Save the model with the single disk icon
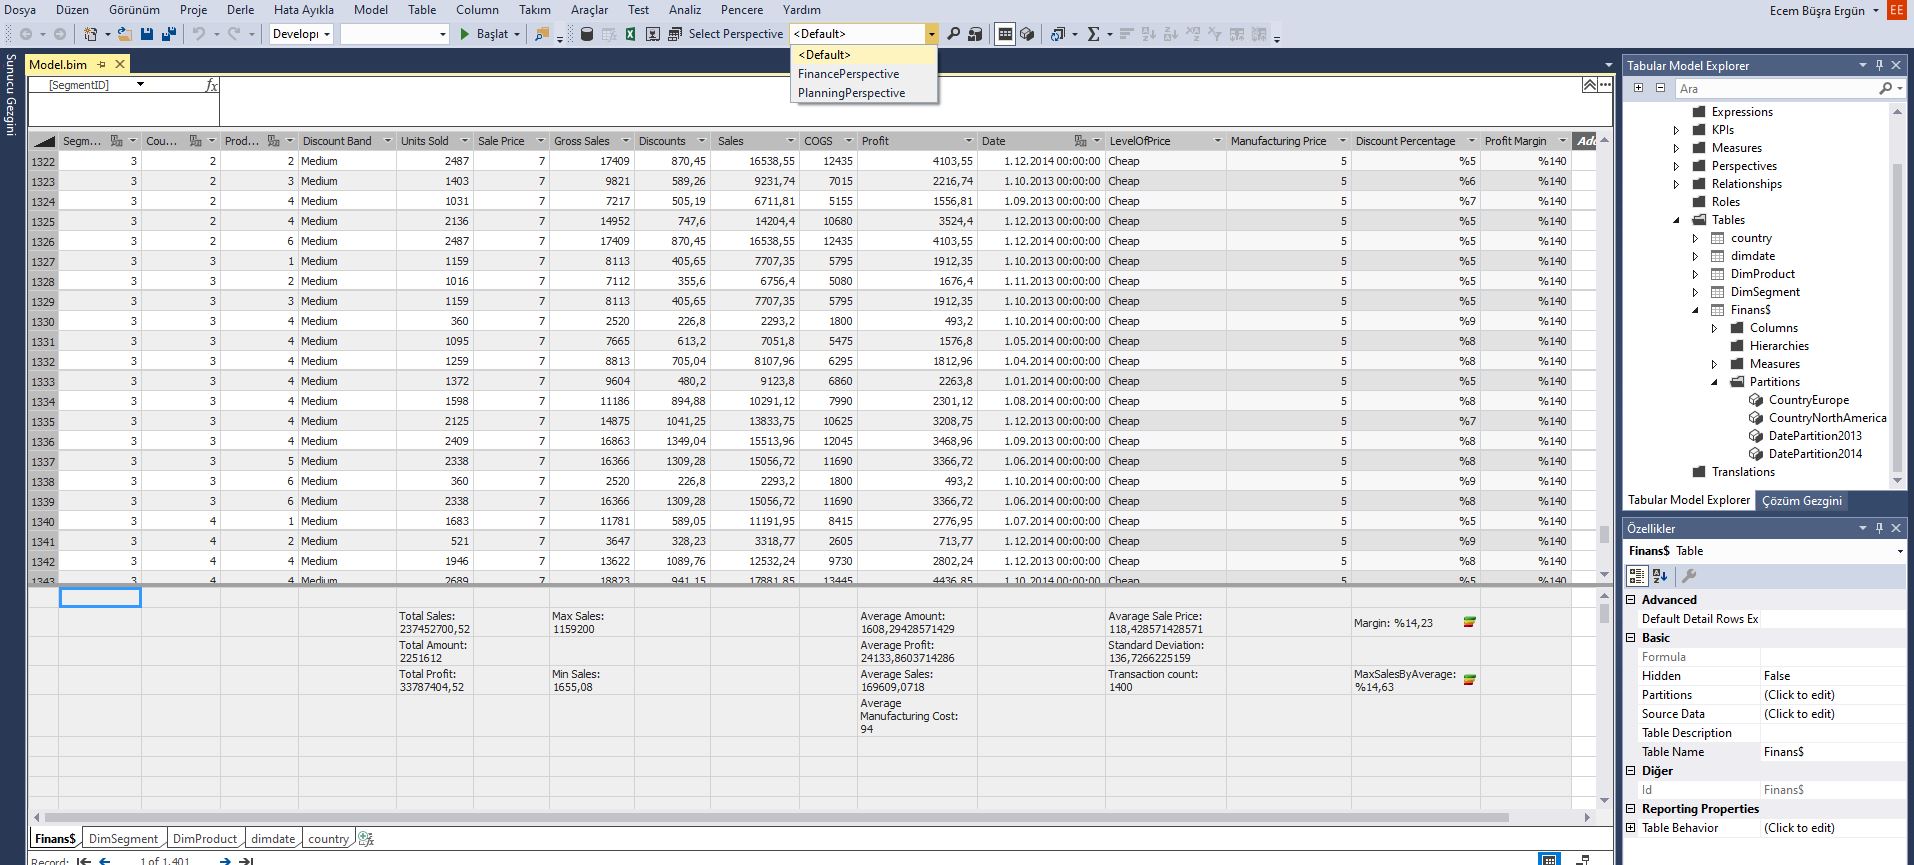The image size is (1914, 865). click(147, 34)
